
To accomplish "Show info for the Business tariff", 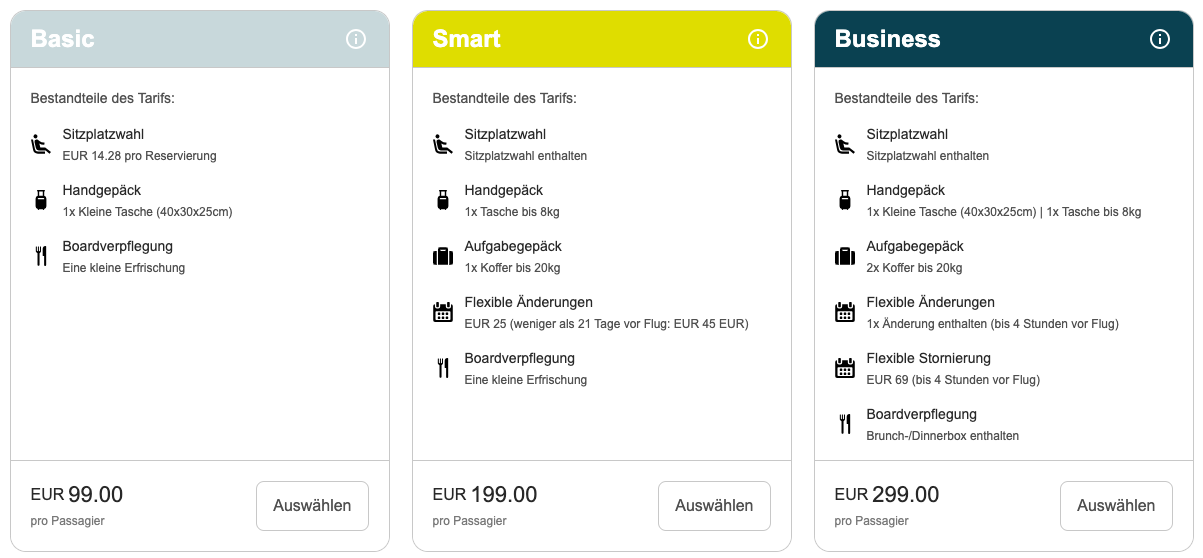I will click(x=1160, y=39).
